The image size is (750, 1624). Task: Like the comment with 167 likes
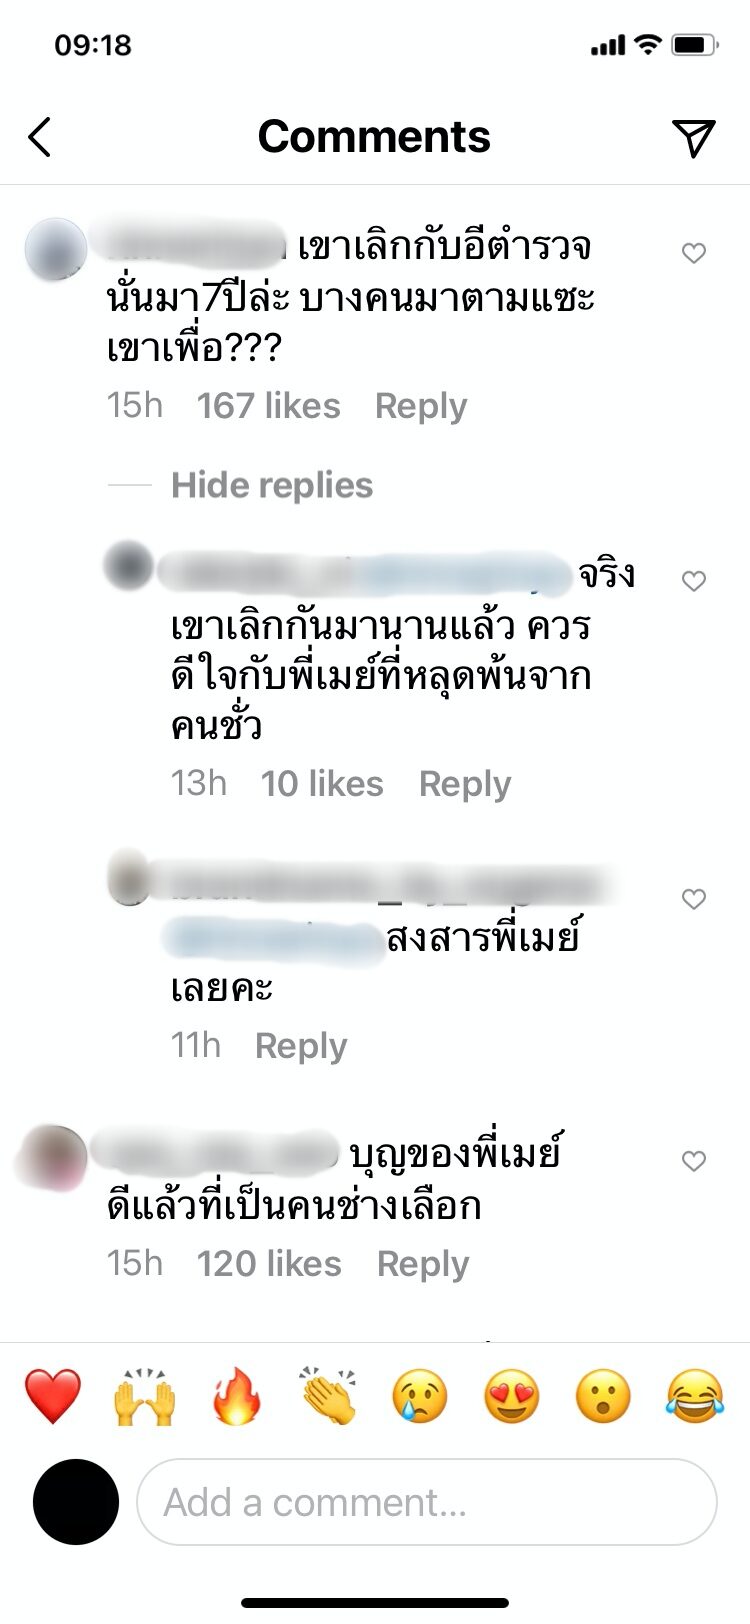tap(694, 253)
